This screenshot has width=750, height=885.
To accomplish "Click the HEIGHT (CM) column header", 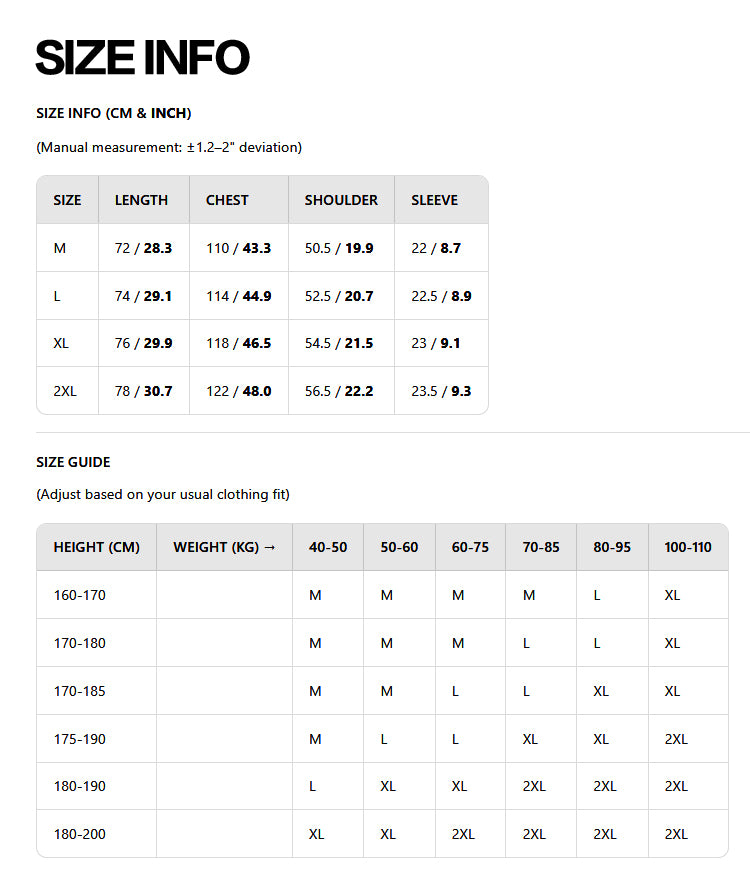I will tap(96, 547).
